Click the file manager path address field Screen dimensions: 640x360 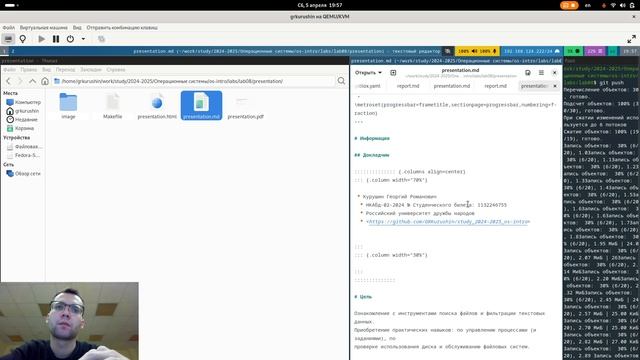point(193,81)
